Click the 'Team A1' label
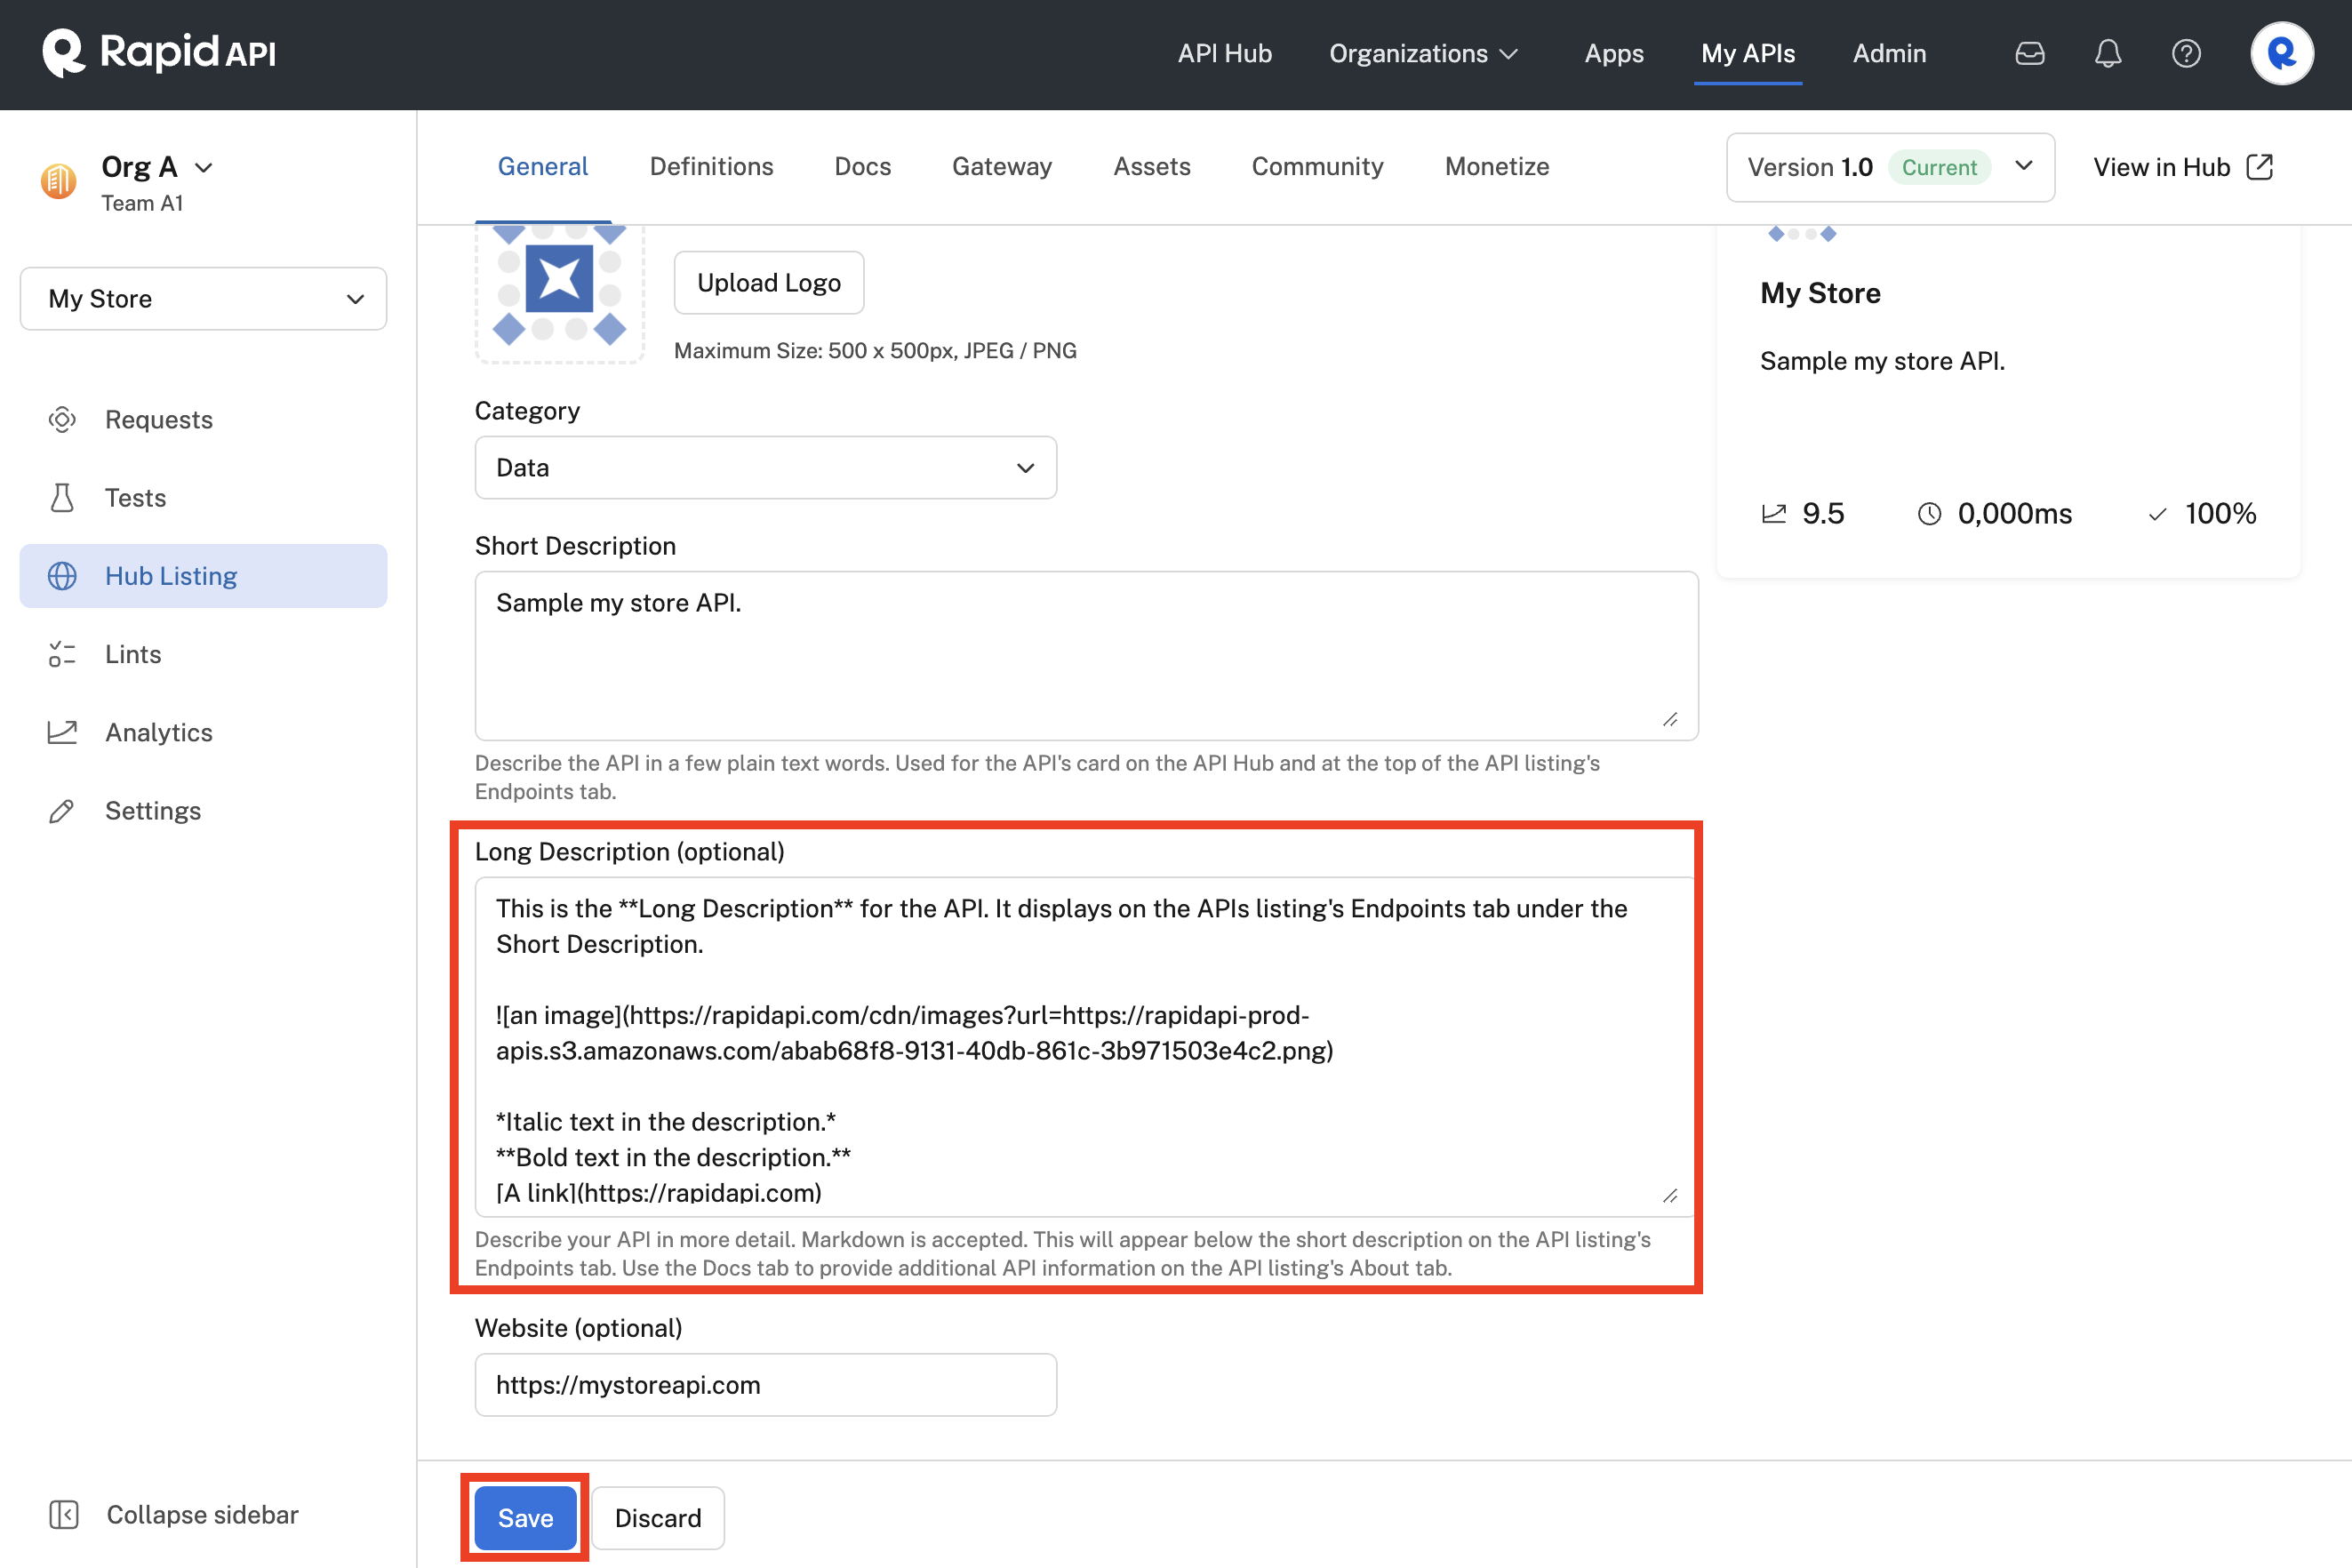2352x1568 pixels. tap(142, 203)
